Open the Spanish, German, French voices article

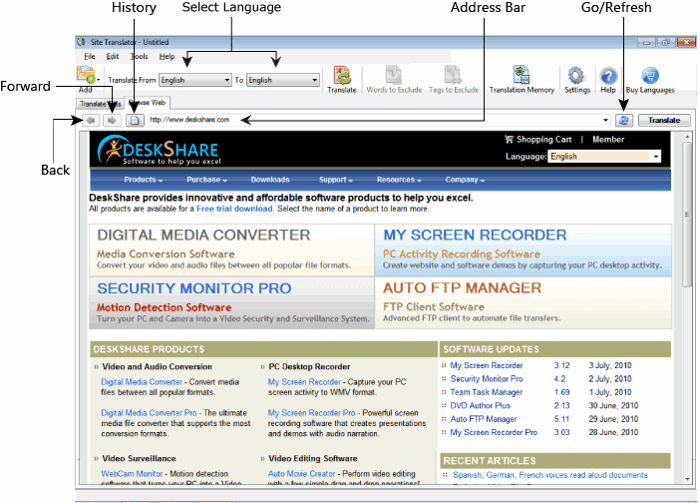pos(550,475)
